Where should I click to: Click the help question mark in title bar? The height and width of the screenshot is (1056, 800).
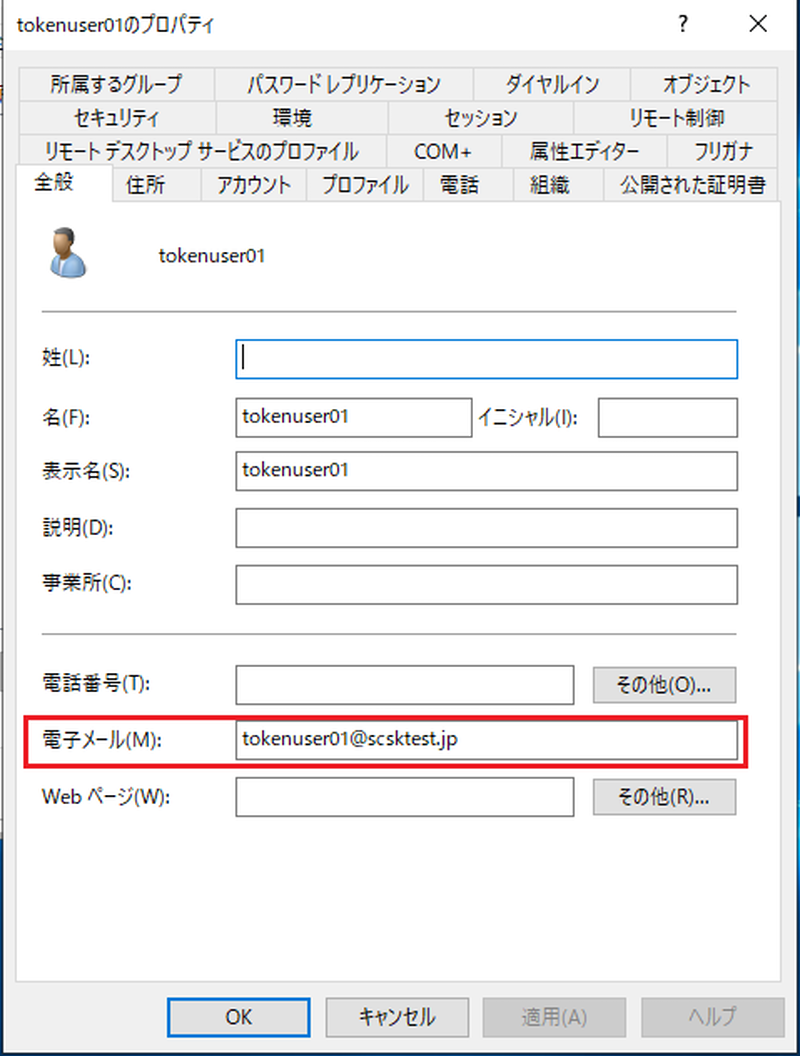683,25
